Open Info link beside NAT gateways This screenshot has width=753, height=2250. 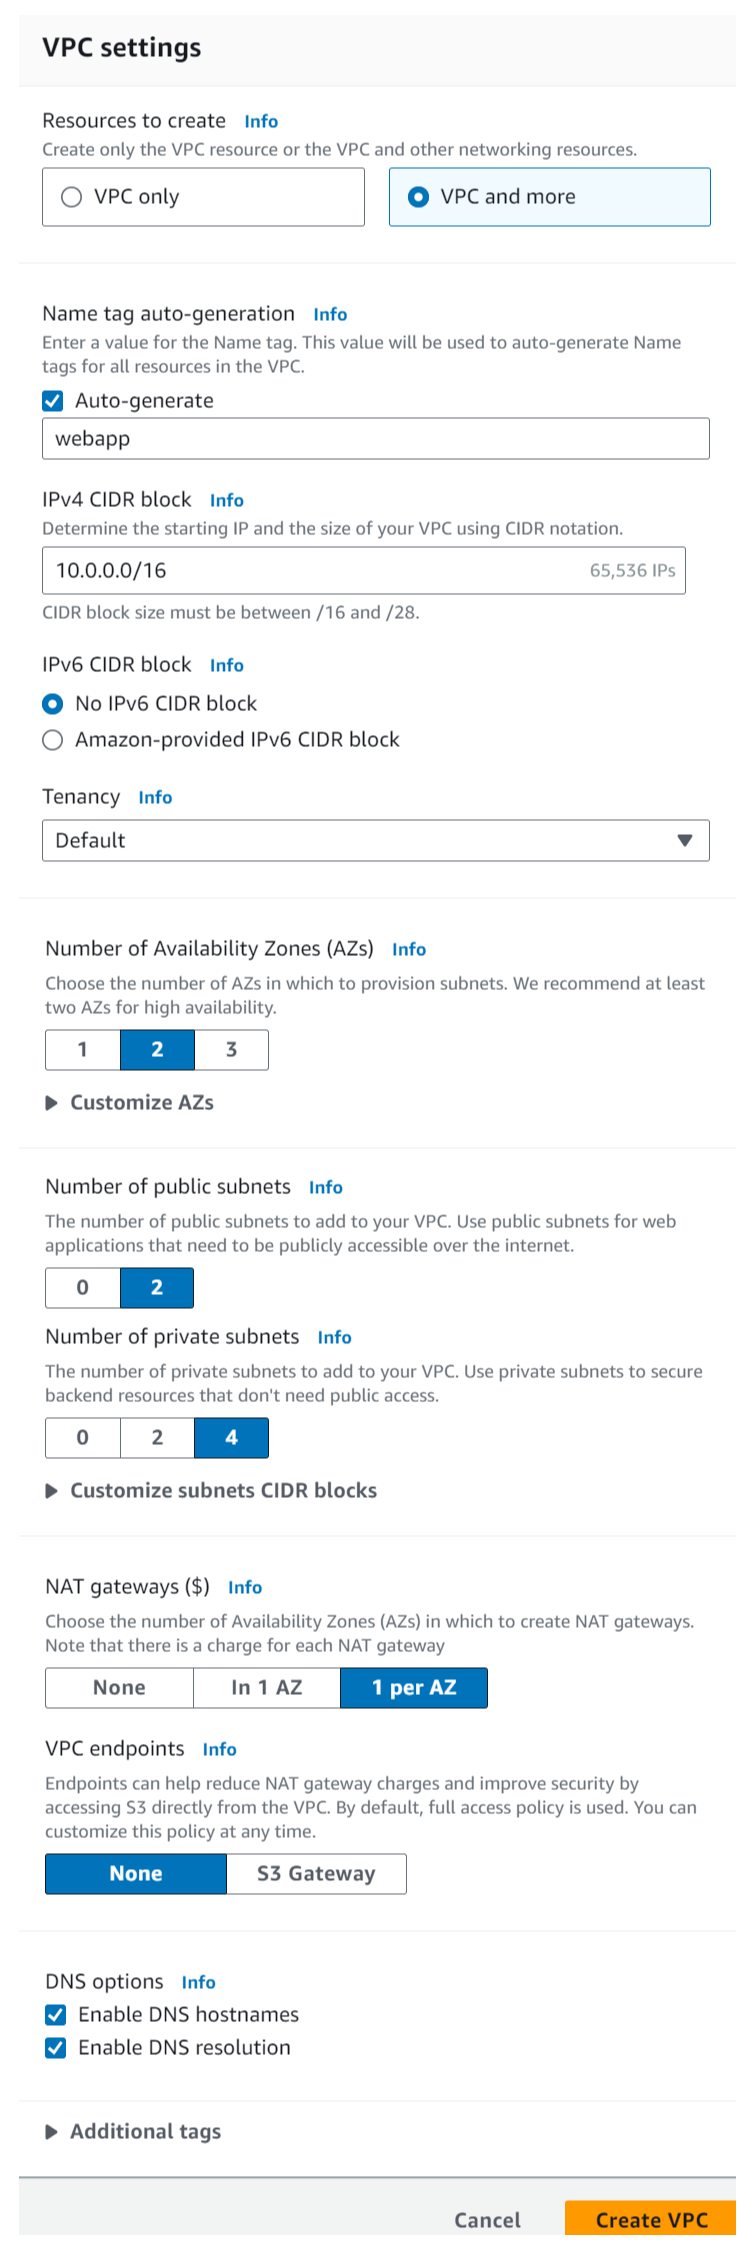245,1587
